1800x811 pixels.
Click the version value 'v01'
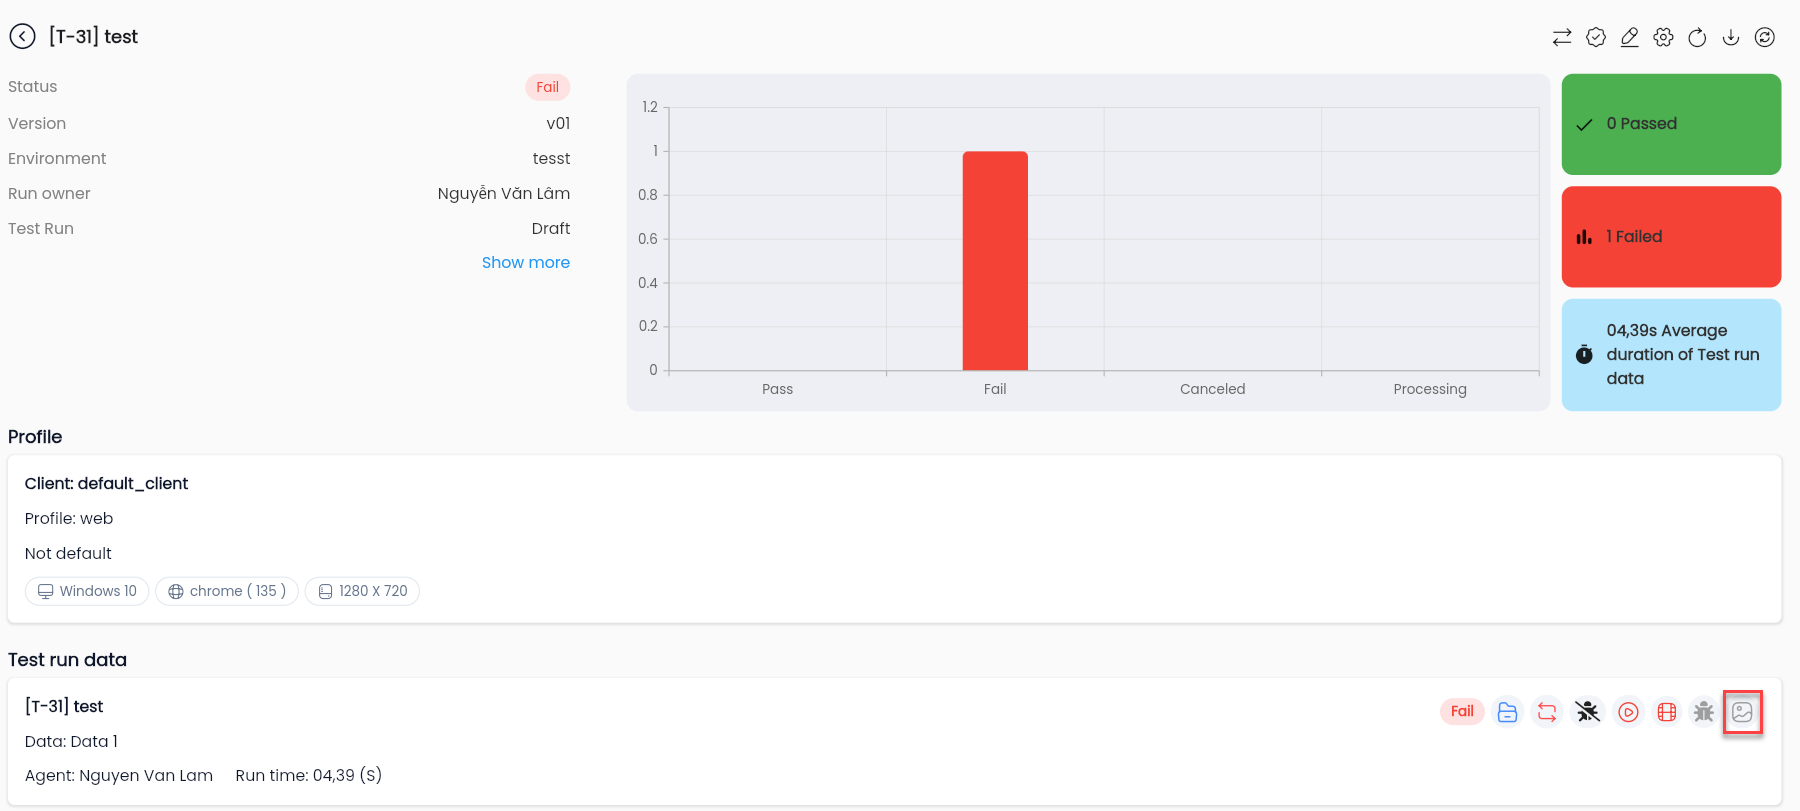[x=558, y=124]
